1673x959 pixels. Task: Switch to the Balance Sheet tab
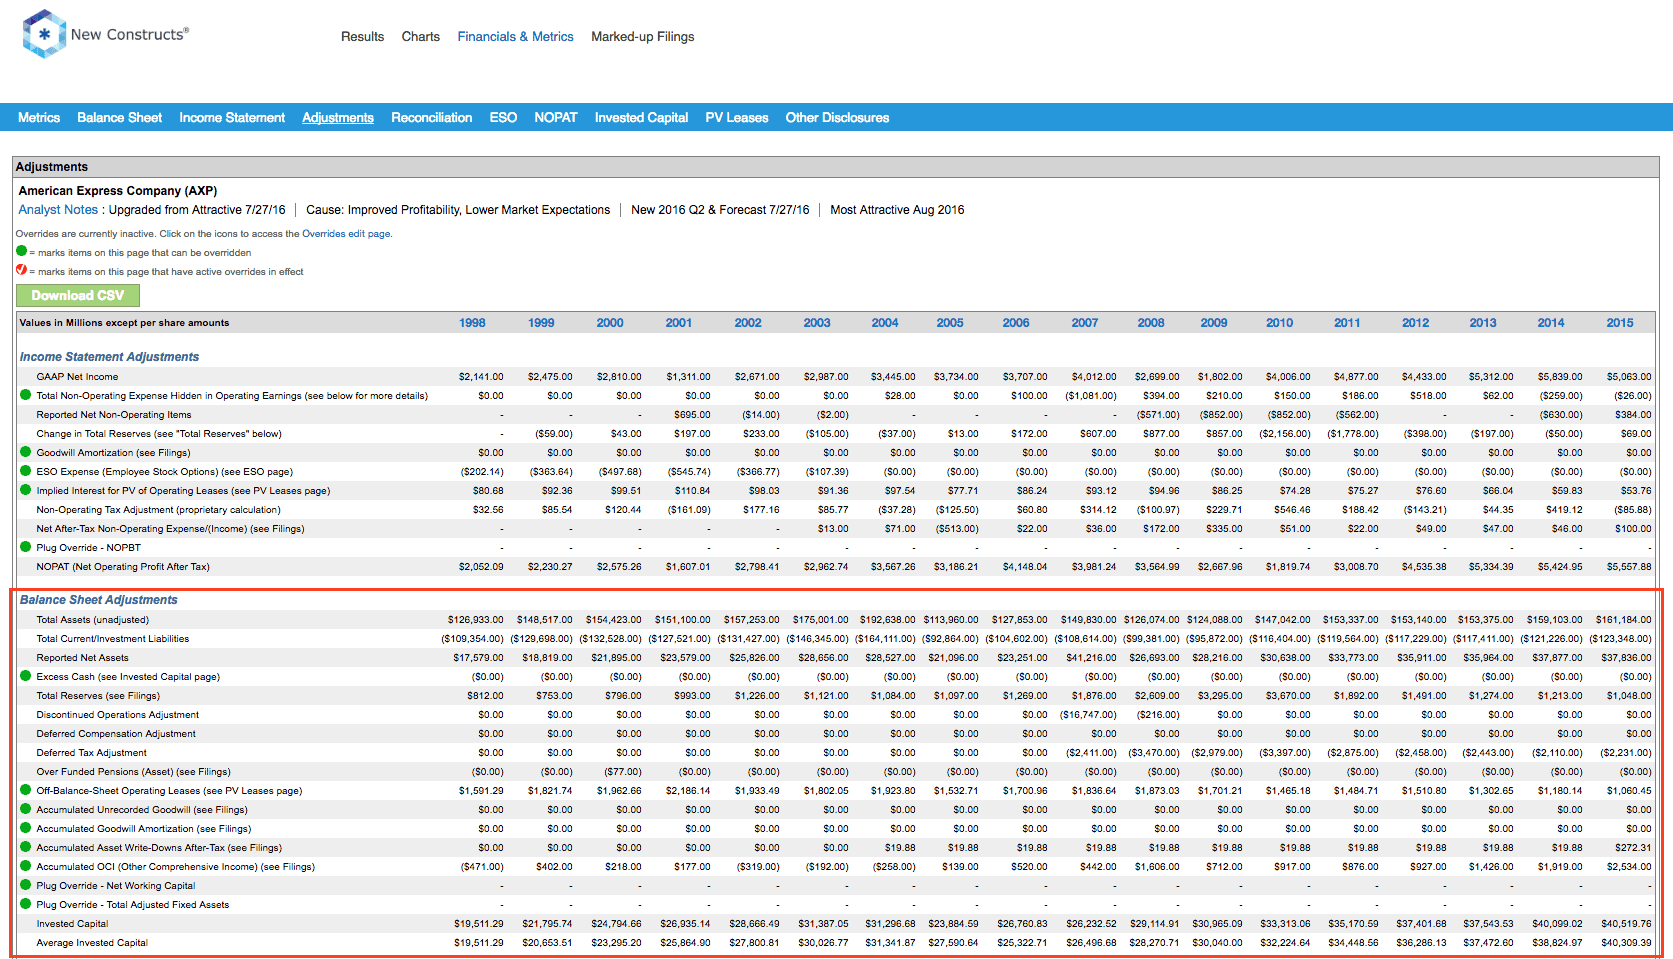point(120,118)
